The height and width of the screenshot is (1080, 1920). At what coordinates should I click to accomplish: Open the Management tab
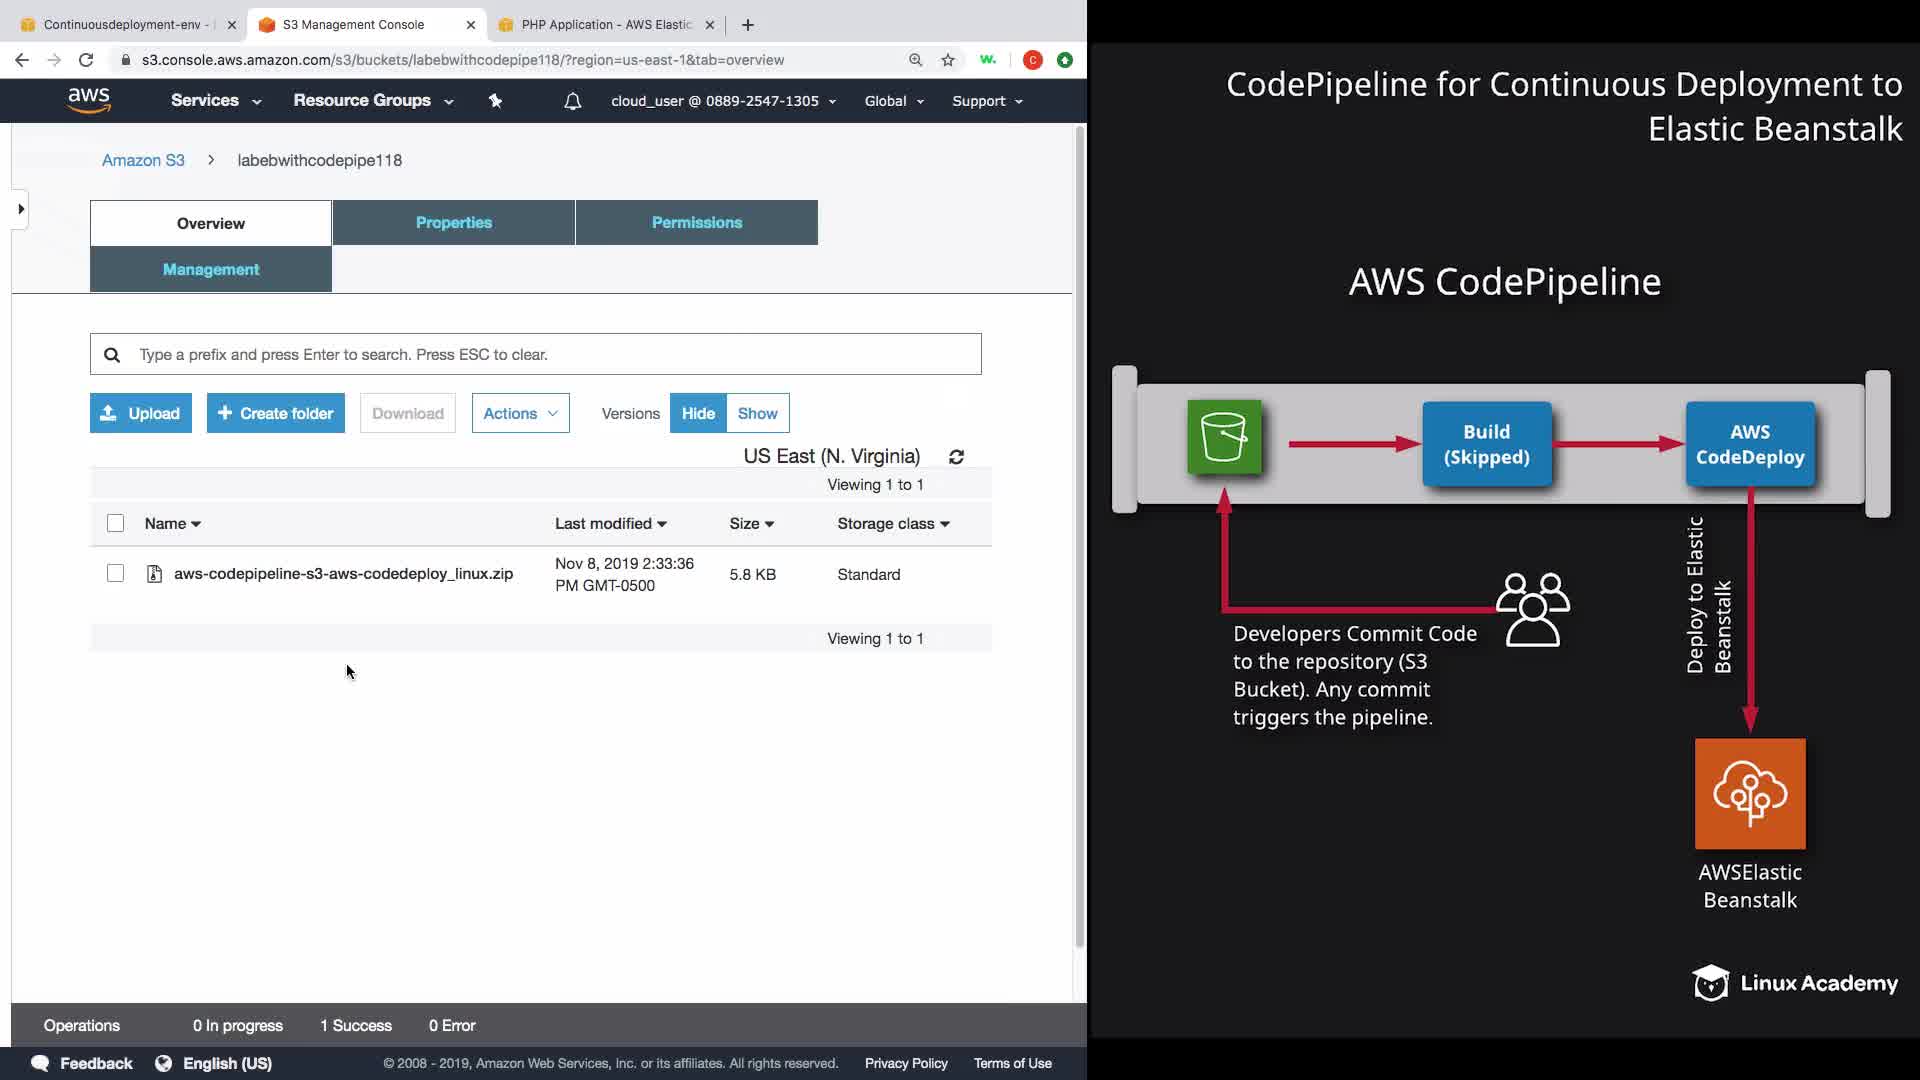click(x=210, y=269)
